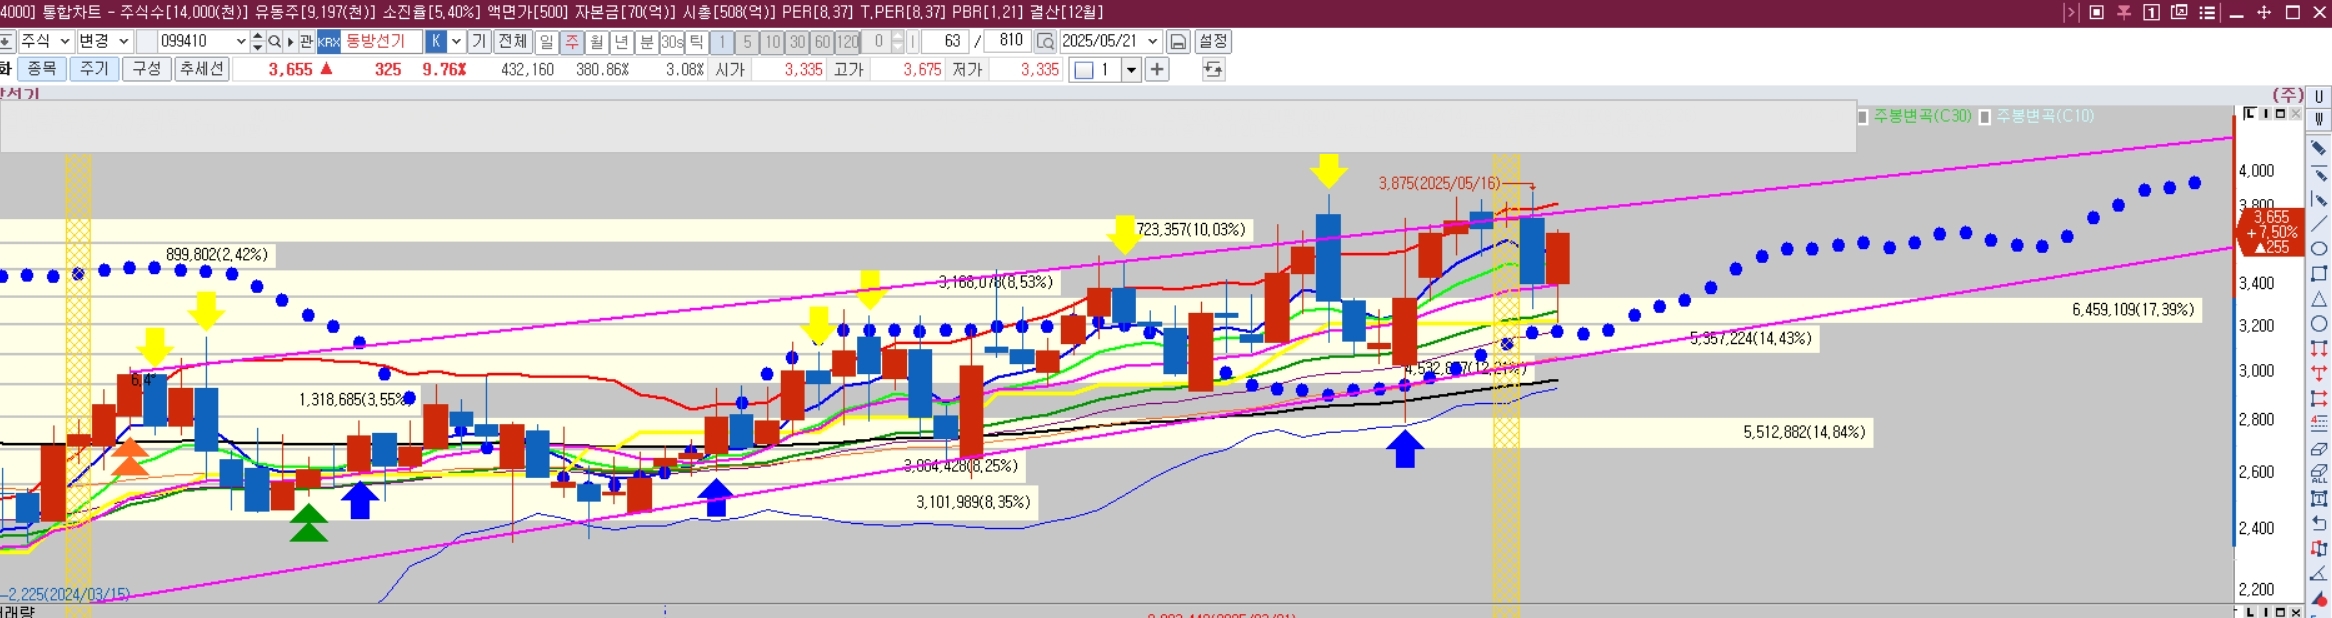Open the list menu icon in title bar
The height and width of the screenshot is (618, 2332).
click(x=2207, y=12)
